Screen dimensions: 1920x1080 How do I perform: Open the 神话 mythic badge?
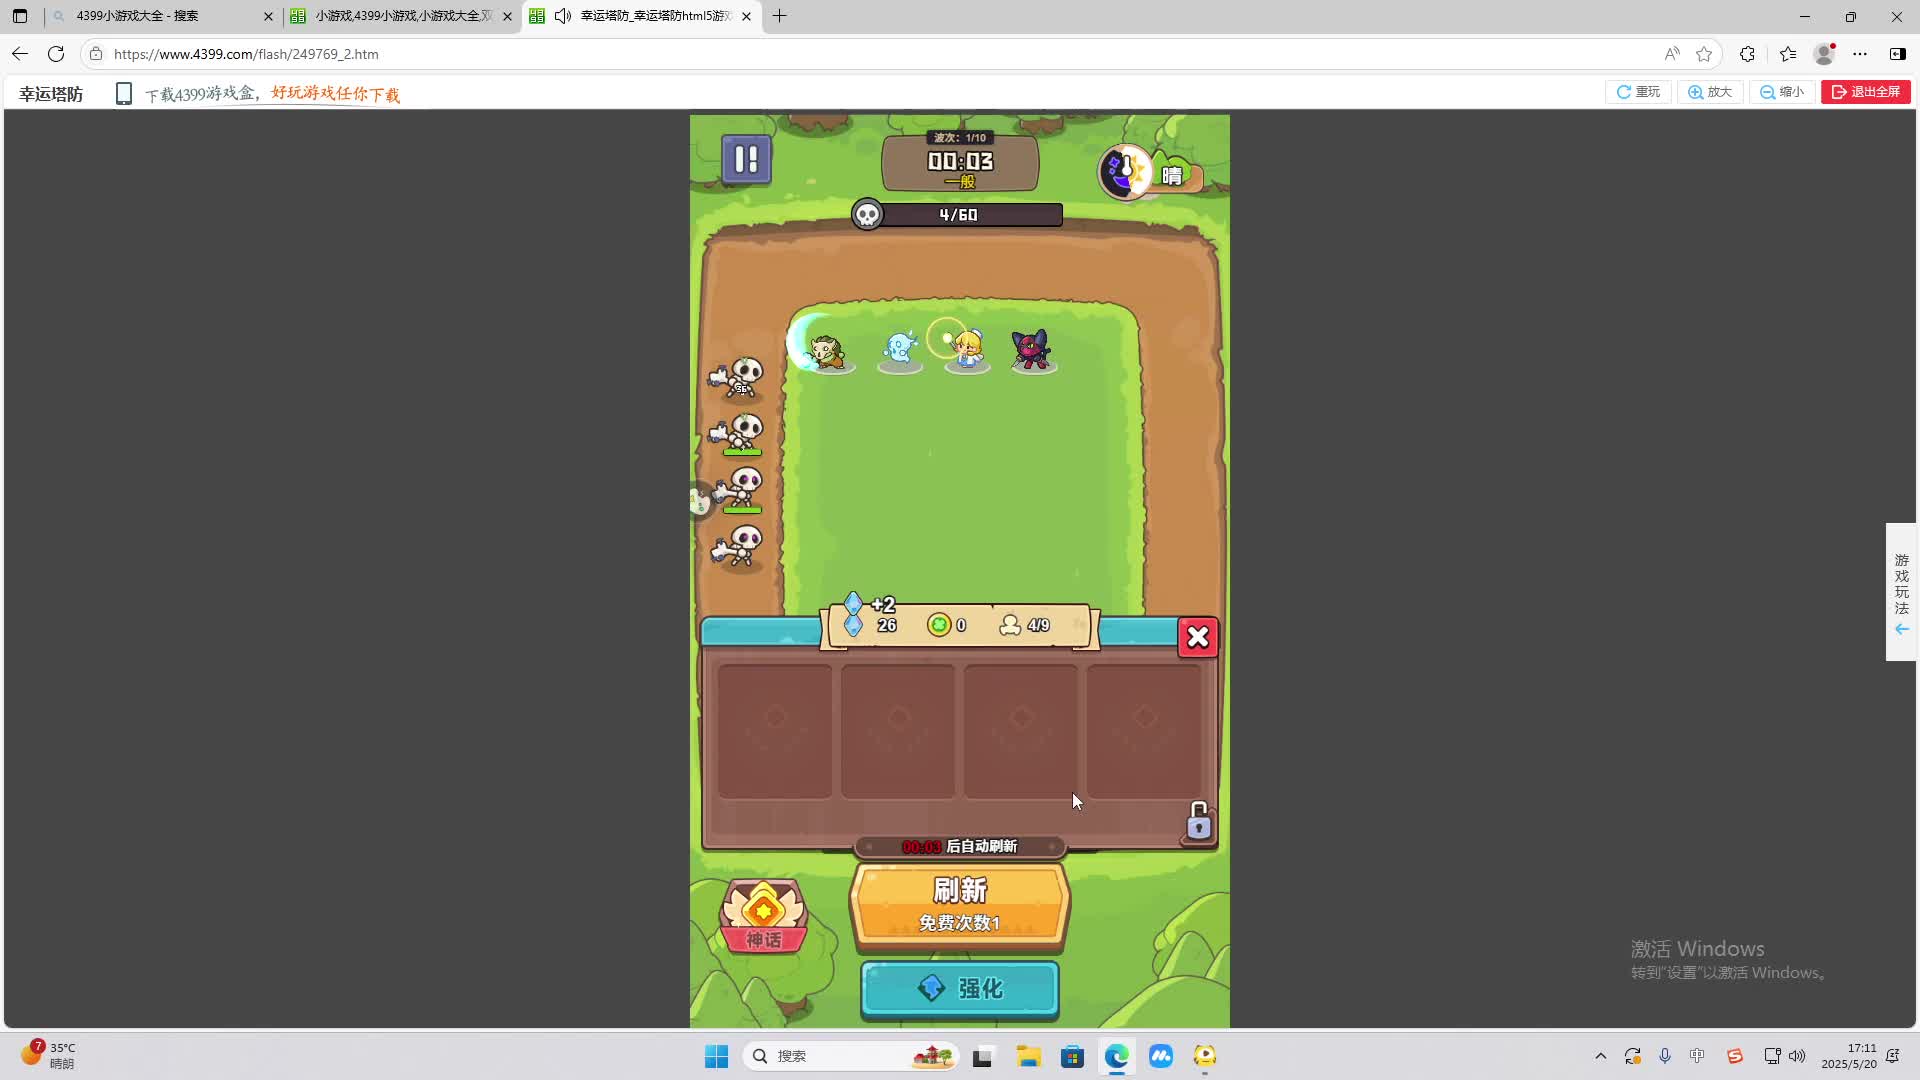763,915
